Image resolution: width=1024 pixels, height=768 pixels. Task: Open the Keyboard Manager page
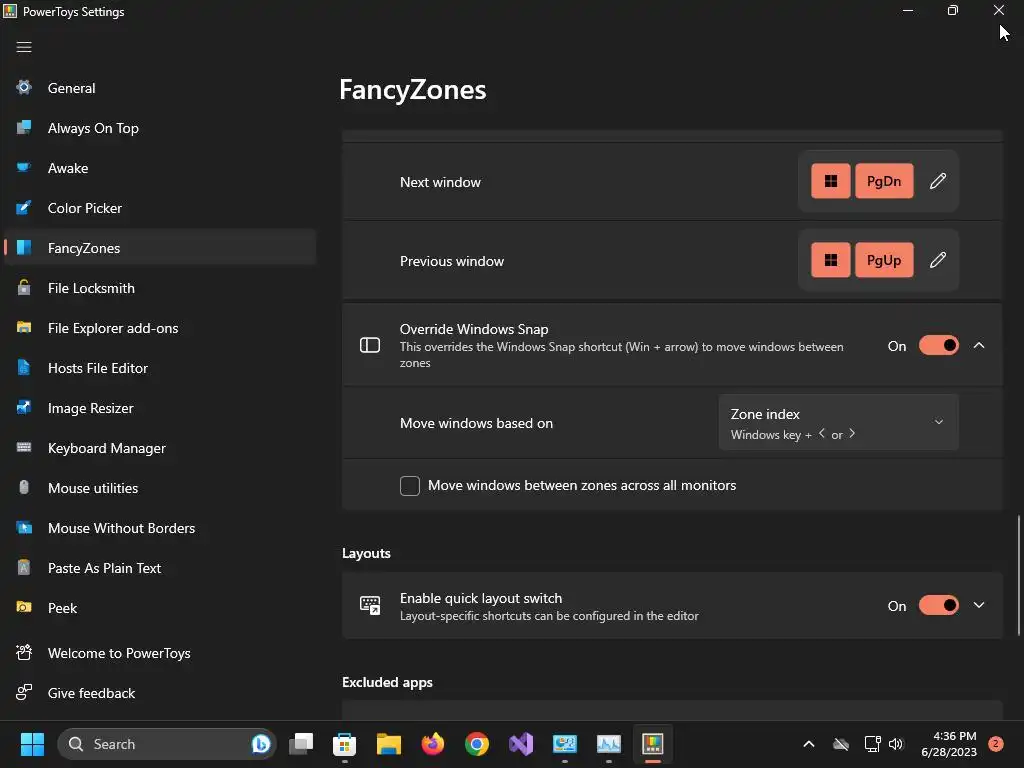(x=160, y=448)
